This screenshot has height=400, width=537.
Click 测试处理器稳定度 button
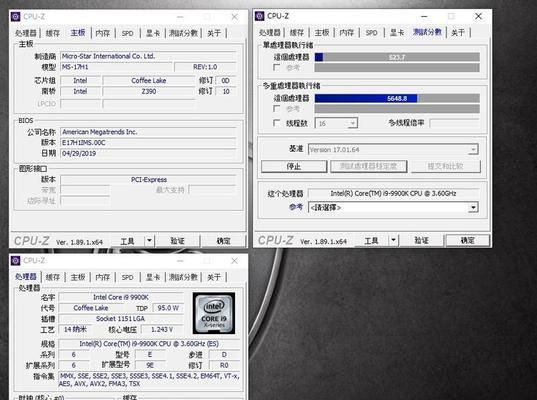tap(369, 166)
